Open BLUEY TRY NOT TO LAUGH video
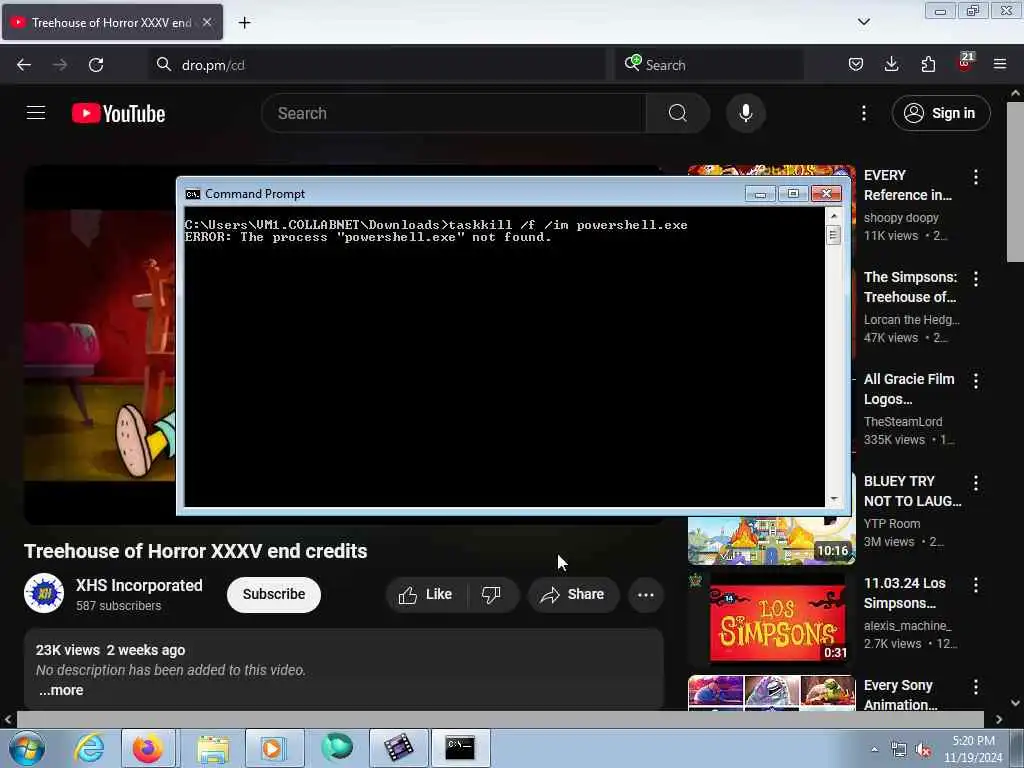Image resolution: width=1024 pixels, height=768 pixels. (x=912, y=491)
